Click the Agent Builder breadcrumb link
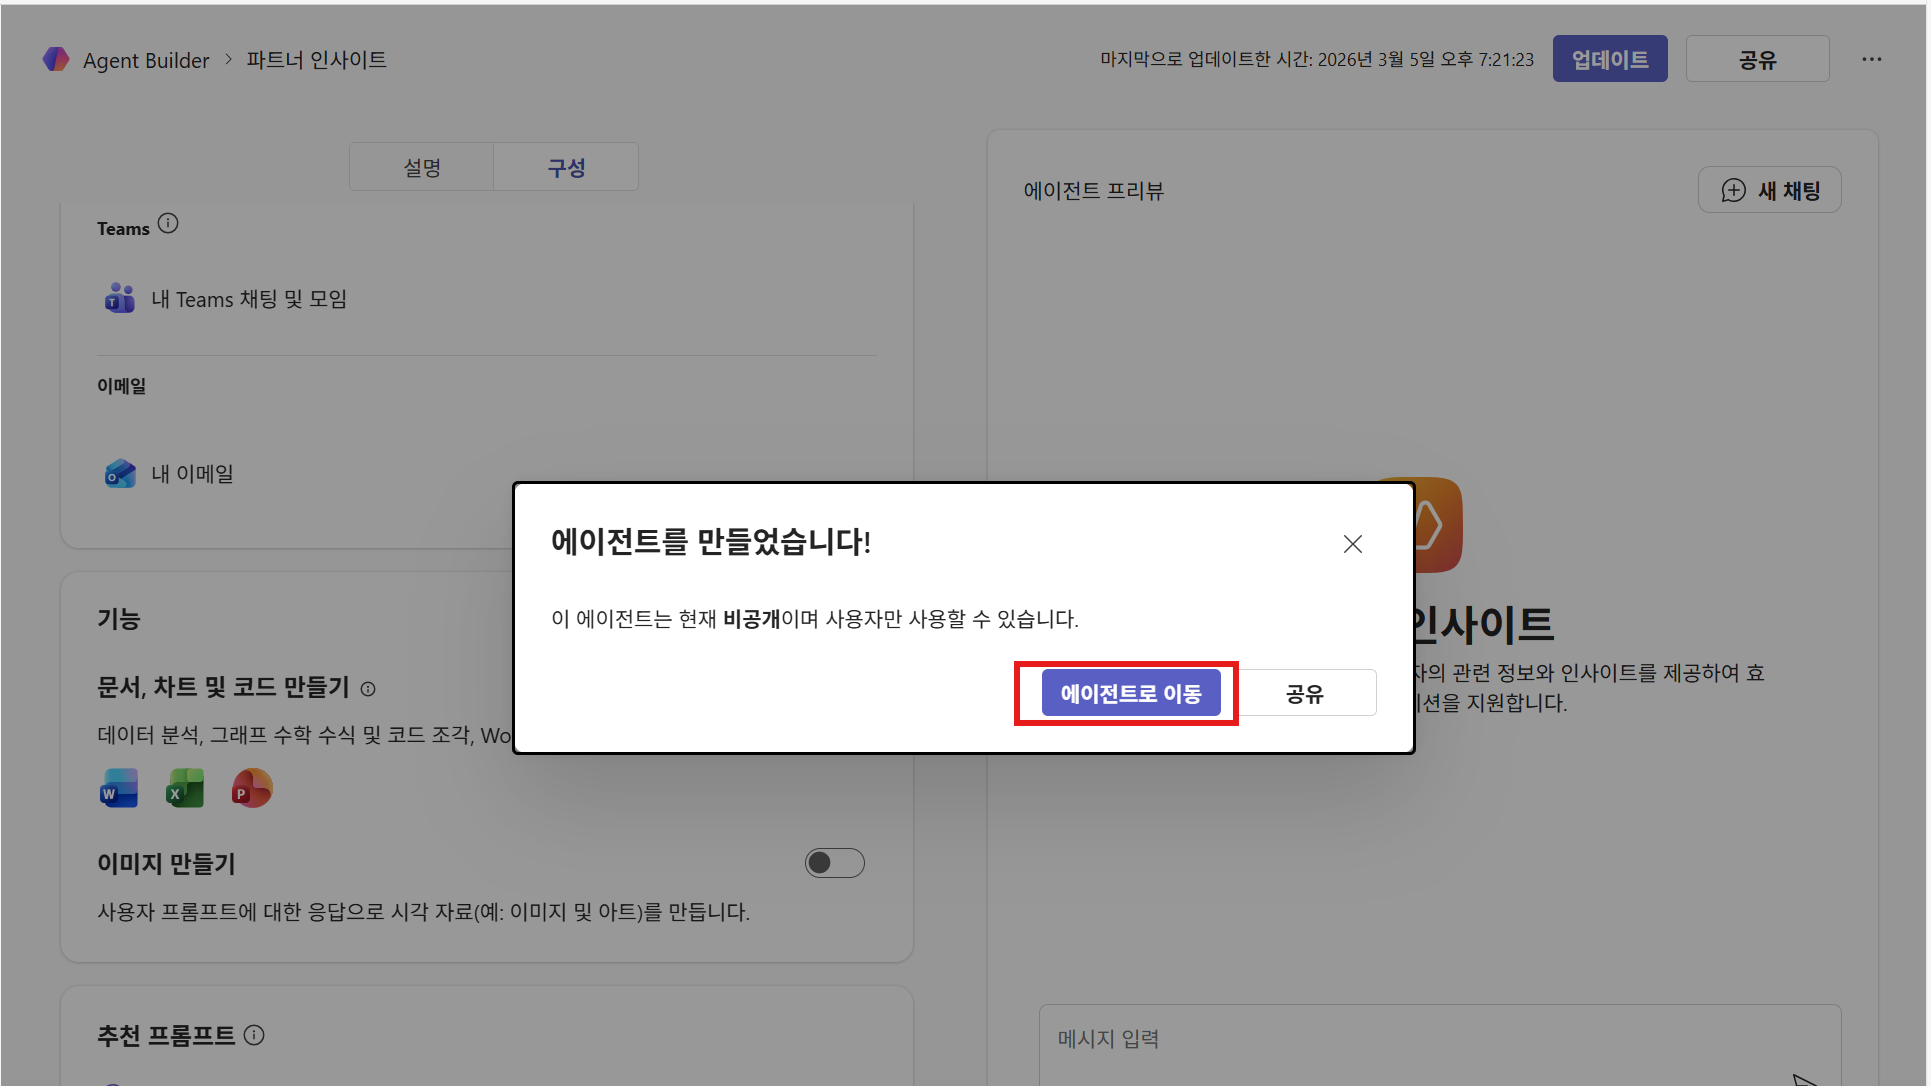Screen dimensions: 1931x1086 (x=146, y=60)
